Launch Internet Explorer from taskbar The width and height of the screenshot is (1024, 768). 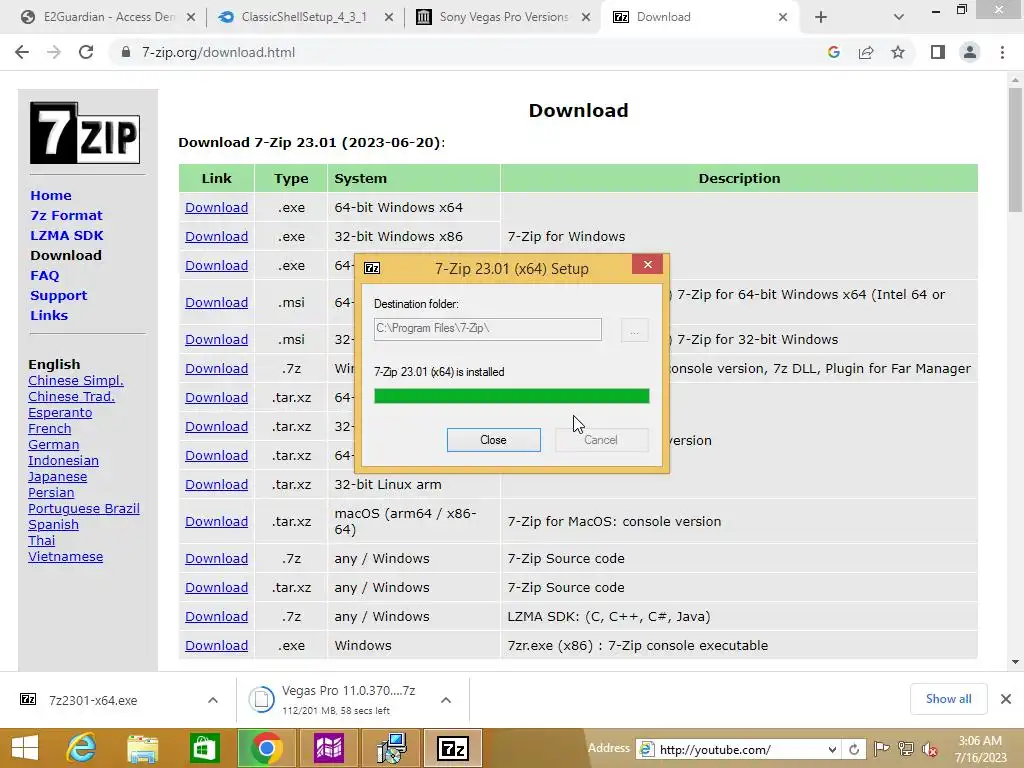[x=81, y=748]
